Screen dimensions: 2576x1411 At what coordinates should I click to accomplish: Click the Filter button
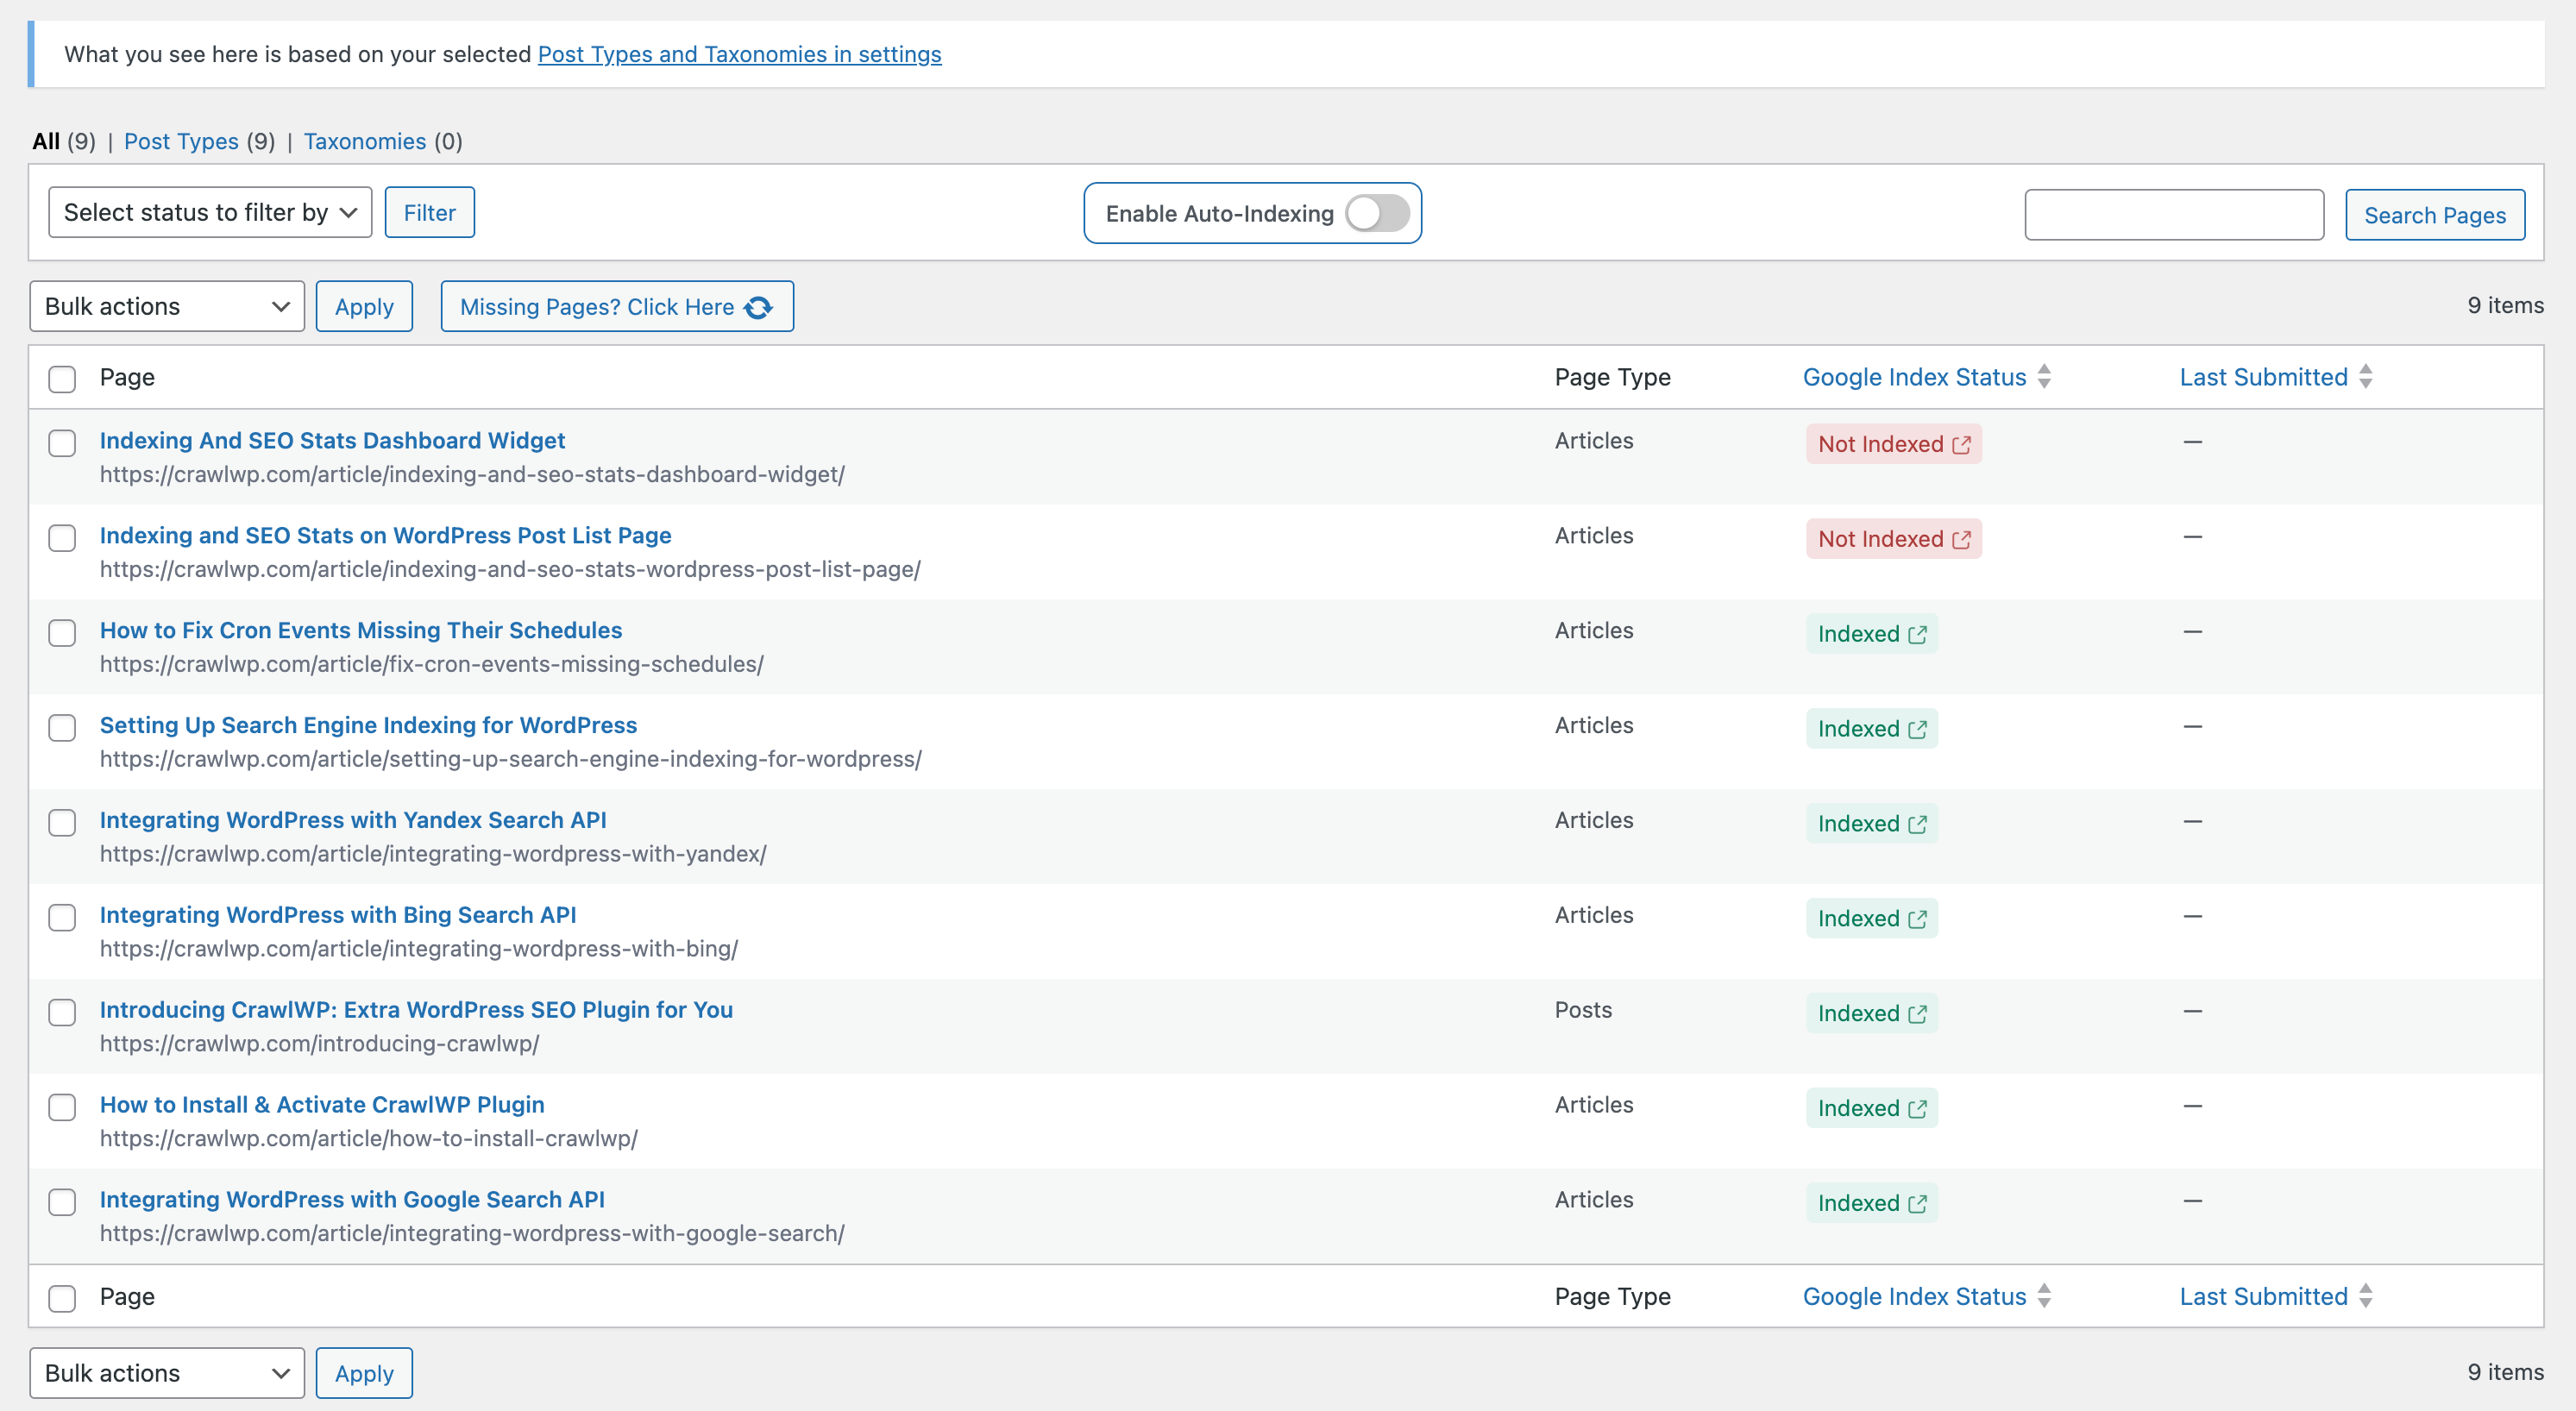tap(430, 212)
